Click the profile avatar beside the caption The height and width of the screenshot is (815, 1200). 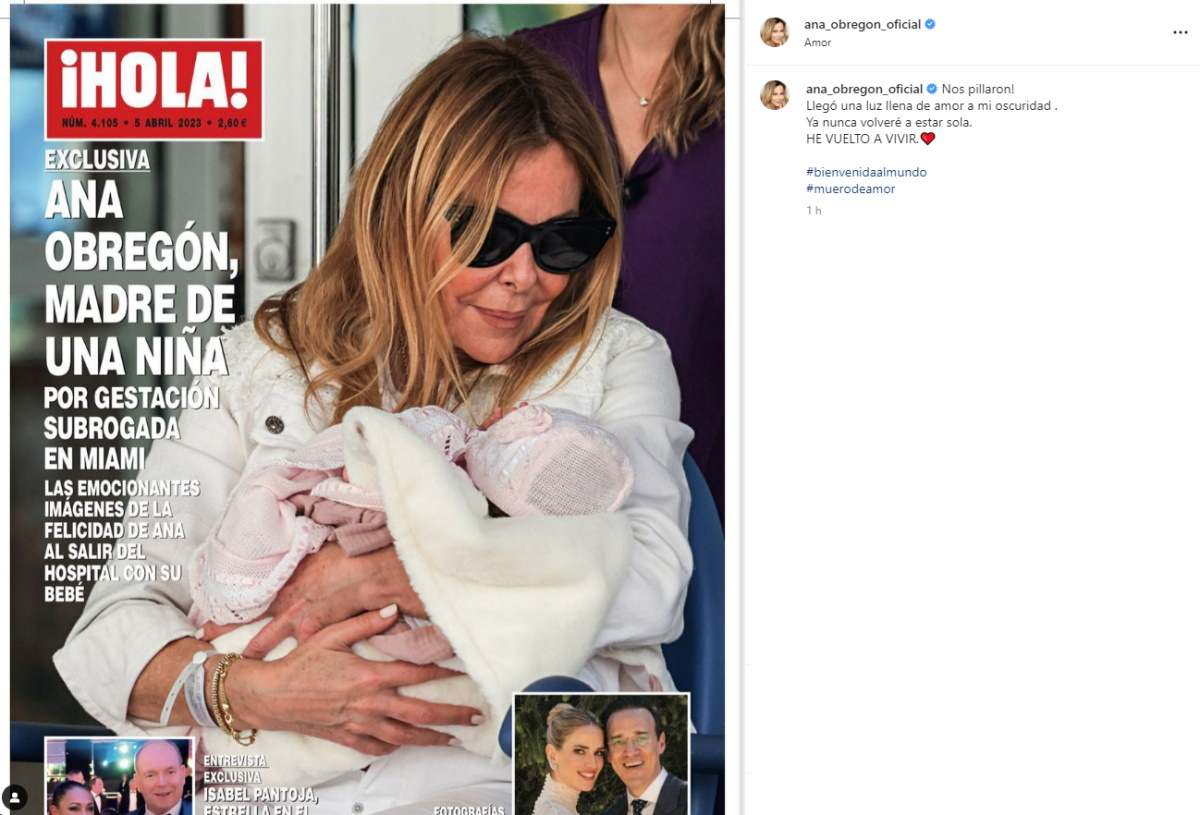pyautogui.click(x=774, y=95)
